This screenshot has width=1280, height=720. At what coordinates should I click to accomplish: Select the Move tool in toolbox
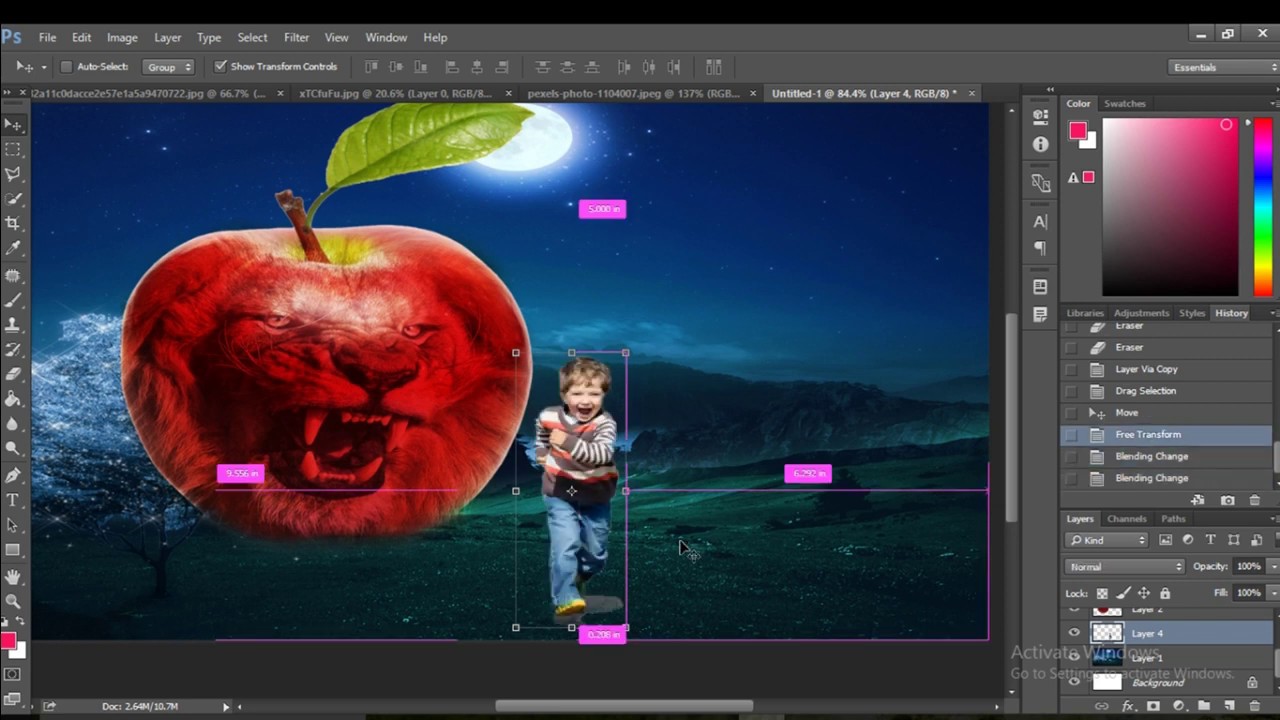tap(13, 124)
